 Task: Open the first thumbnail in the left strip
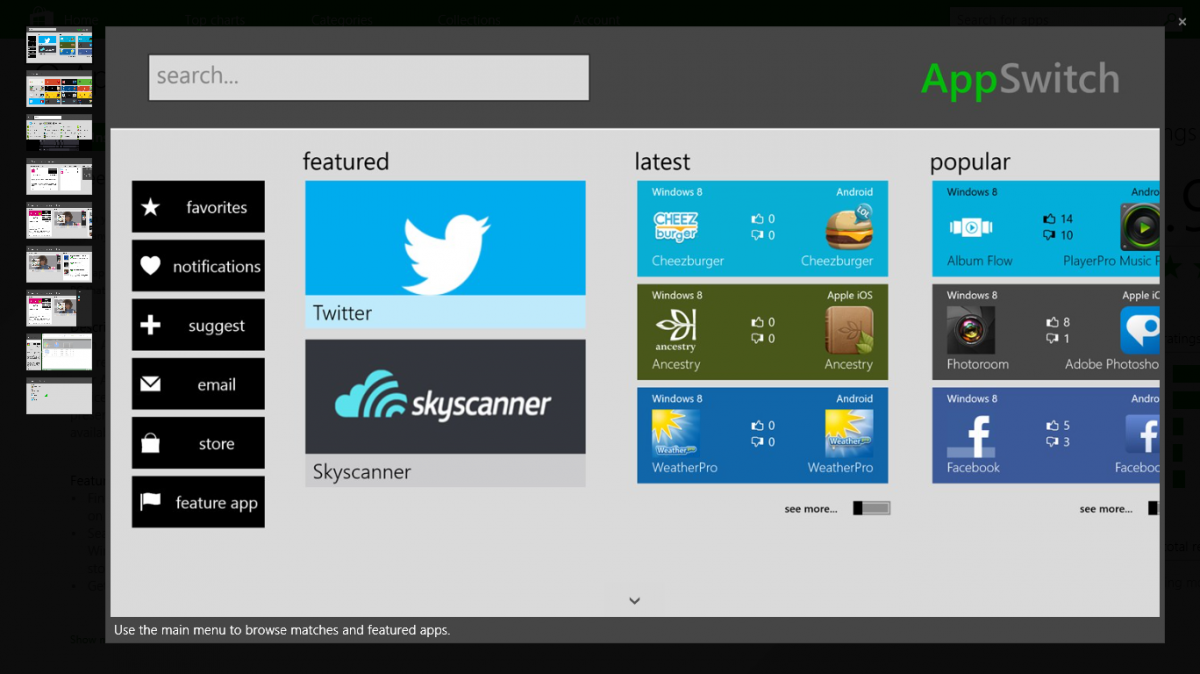[59, 46]
